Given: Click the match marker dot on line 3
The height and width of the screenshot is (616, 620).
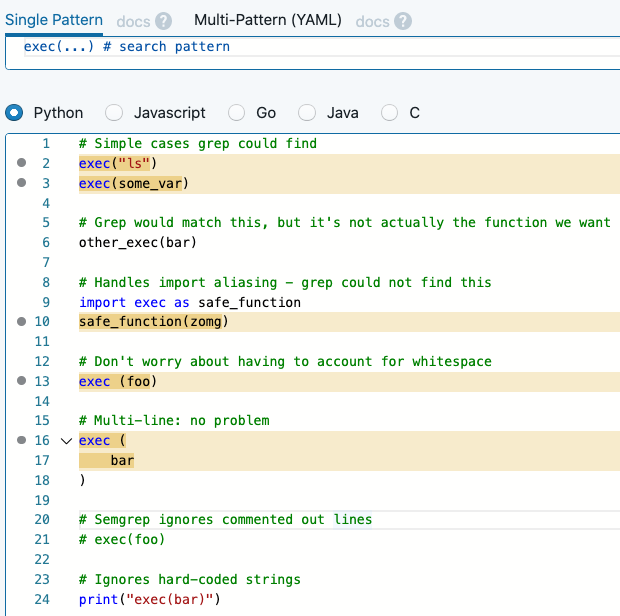Looking at the screenshot, I should (x=22, y=182).
